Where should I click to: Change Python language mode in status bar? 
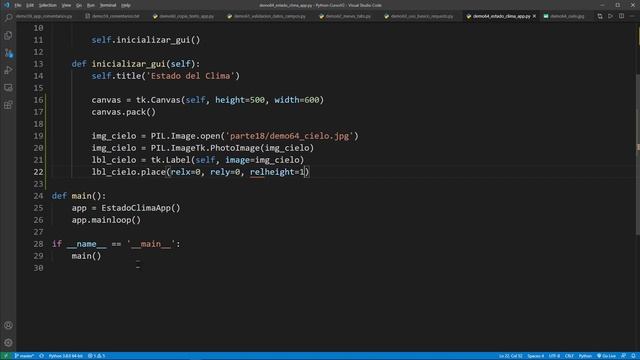coord(584,356)
